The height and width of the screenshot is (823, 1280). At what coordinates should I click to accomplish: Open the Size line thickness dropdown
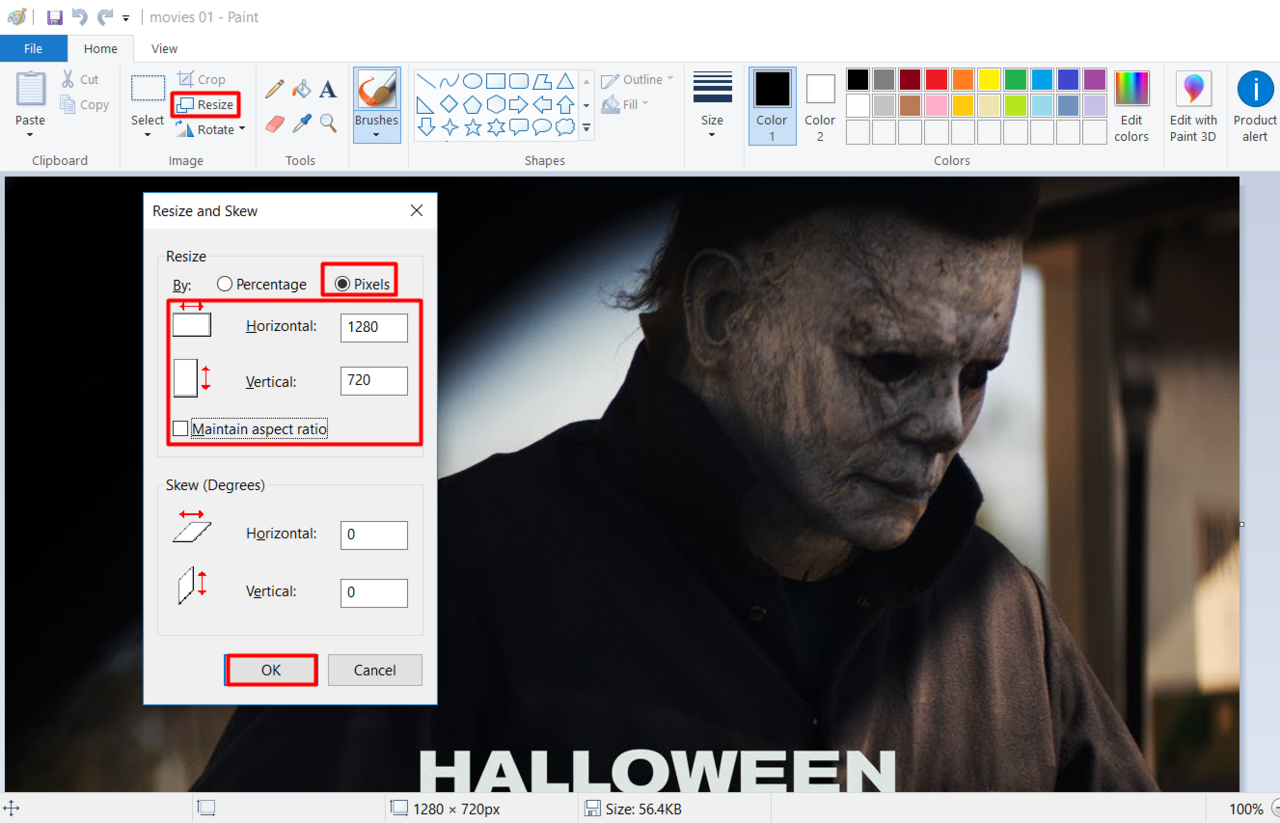[712, 105]
